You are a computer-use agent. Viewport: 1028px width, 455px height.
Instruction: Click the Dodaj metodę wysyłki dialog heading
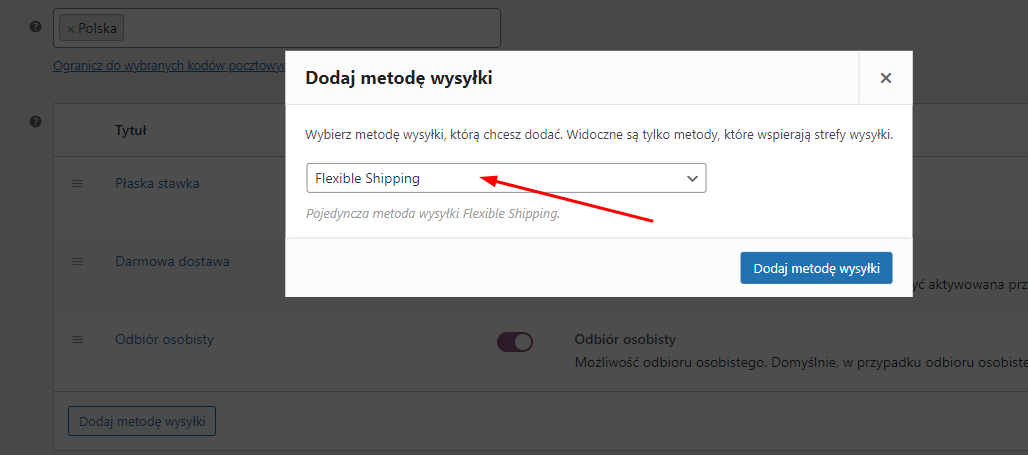[x=399, y=79]
